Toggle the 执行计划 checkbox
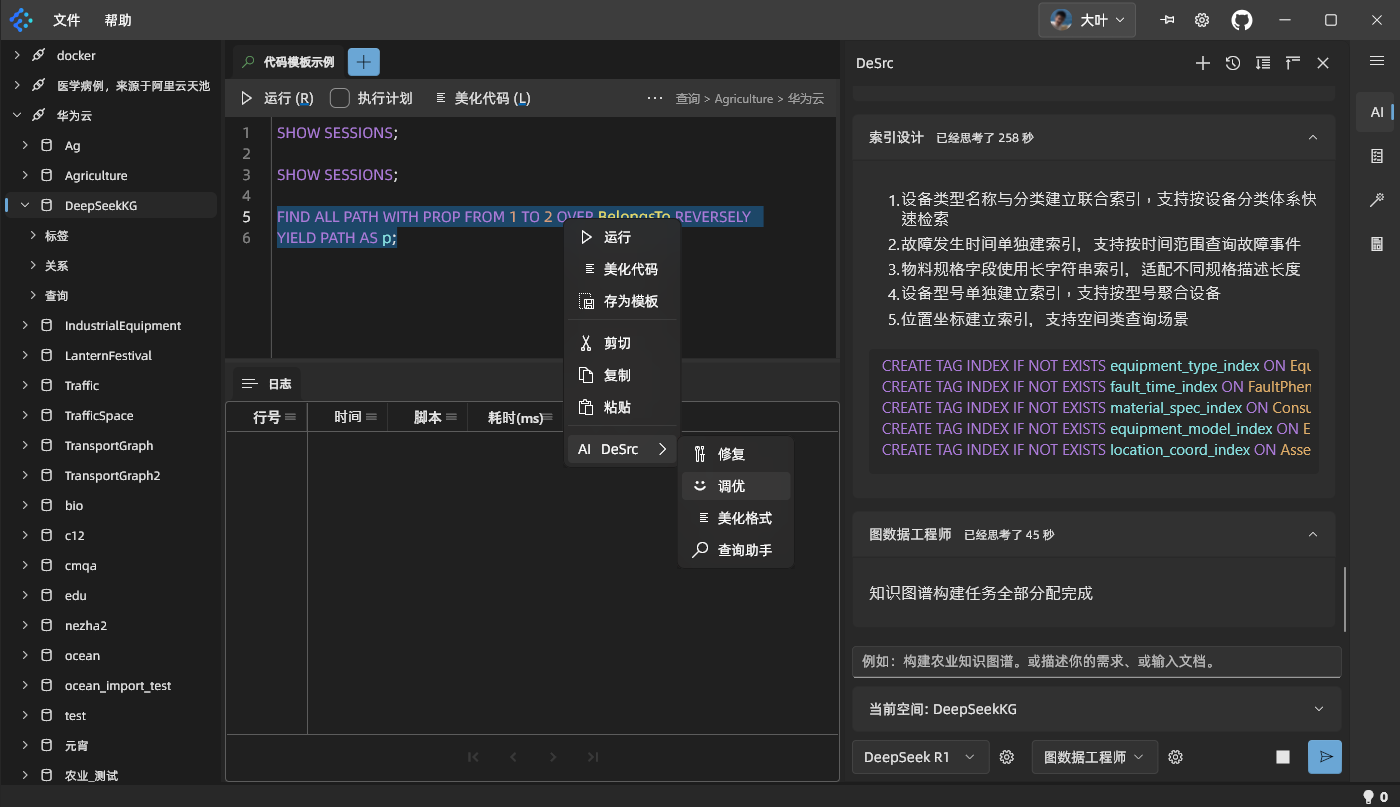 340,98
